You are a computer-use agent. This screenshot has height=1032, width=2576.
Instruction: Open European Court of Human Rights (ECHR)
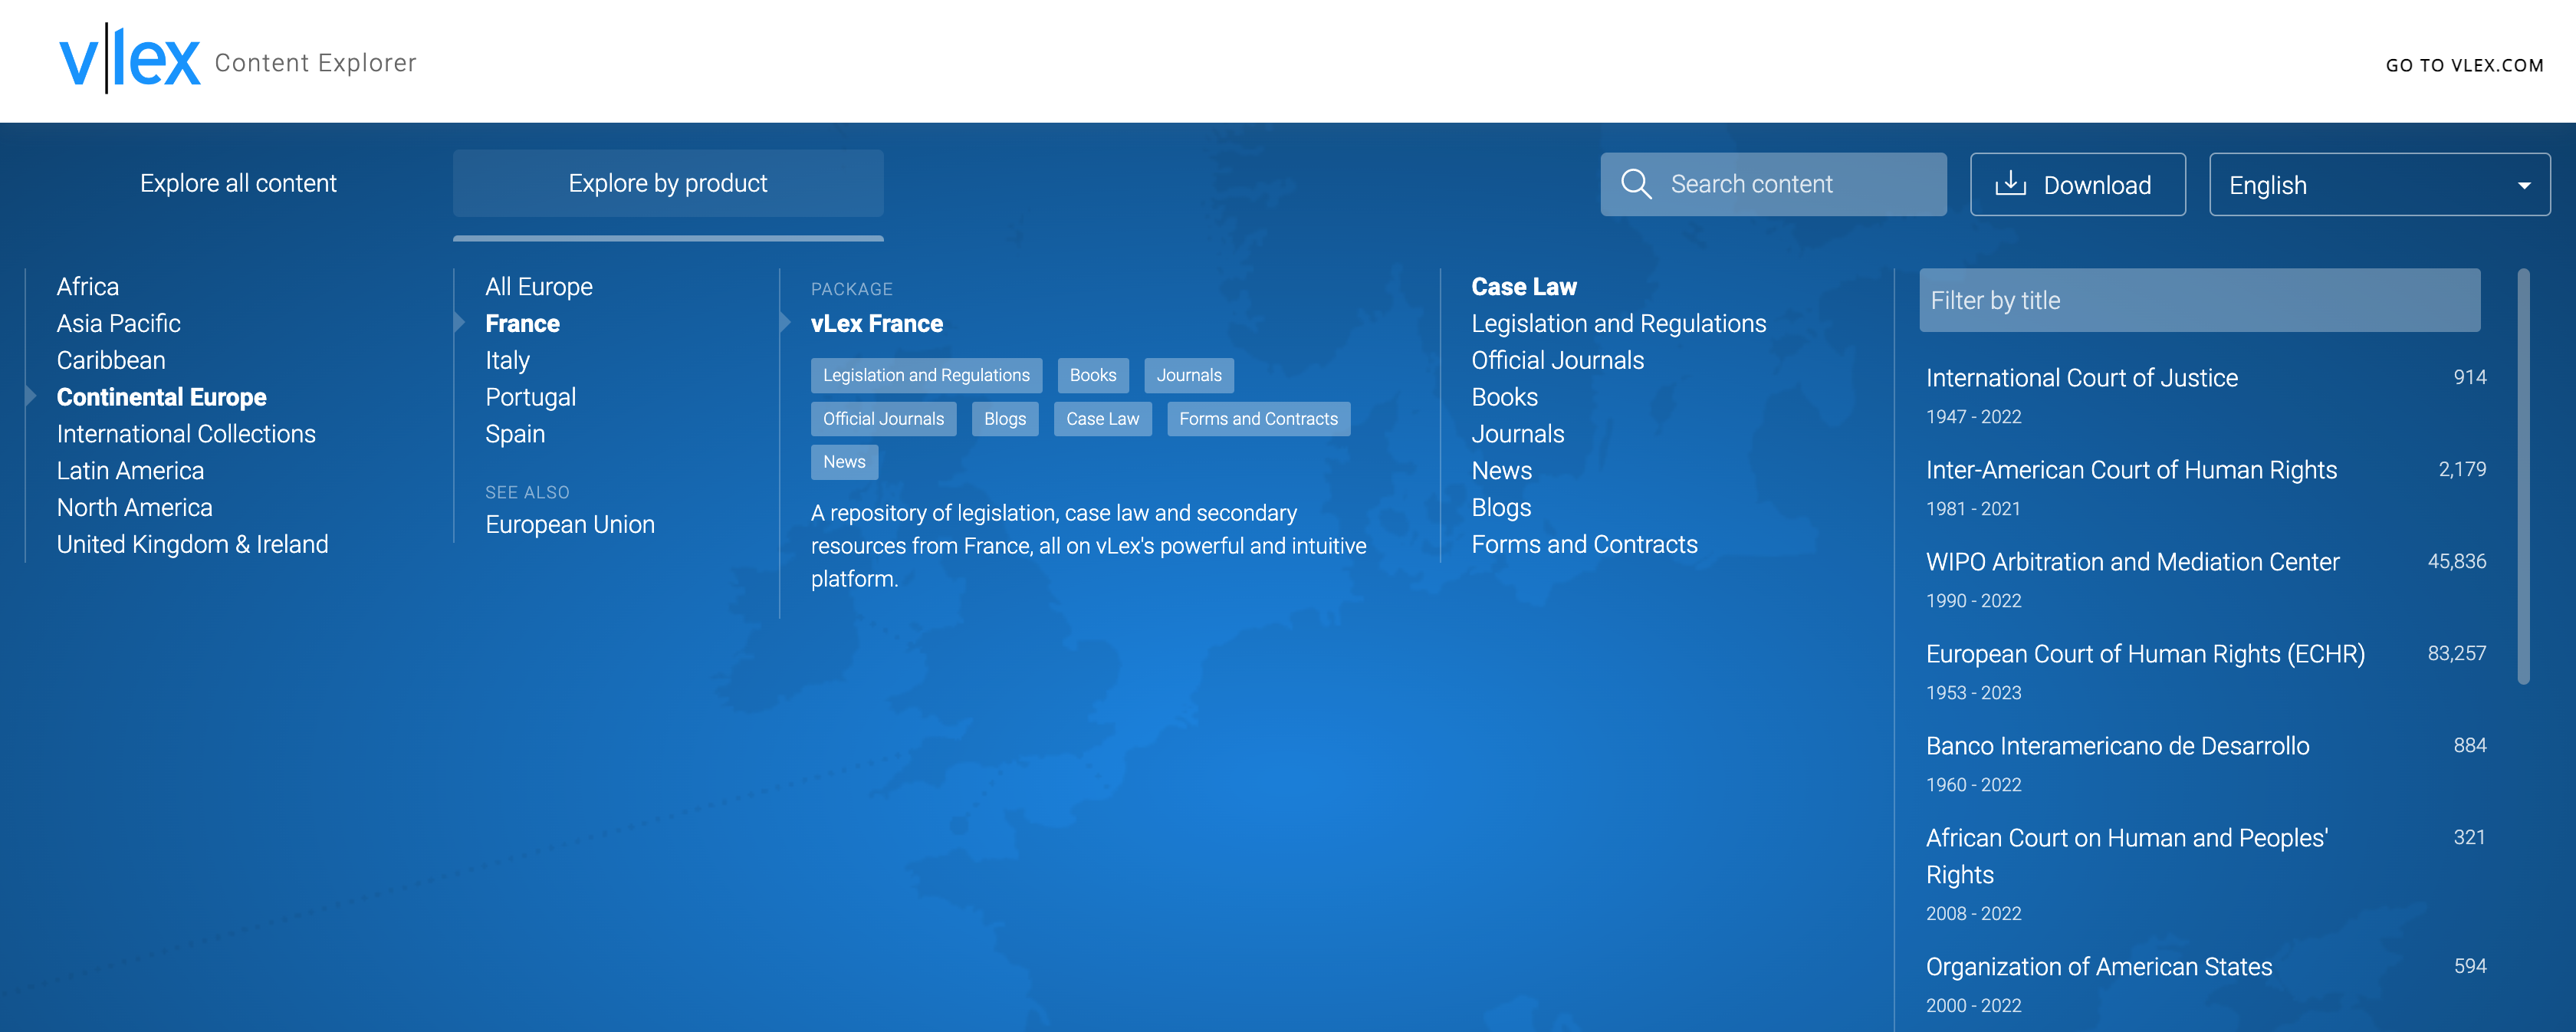pos(2145,654)
